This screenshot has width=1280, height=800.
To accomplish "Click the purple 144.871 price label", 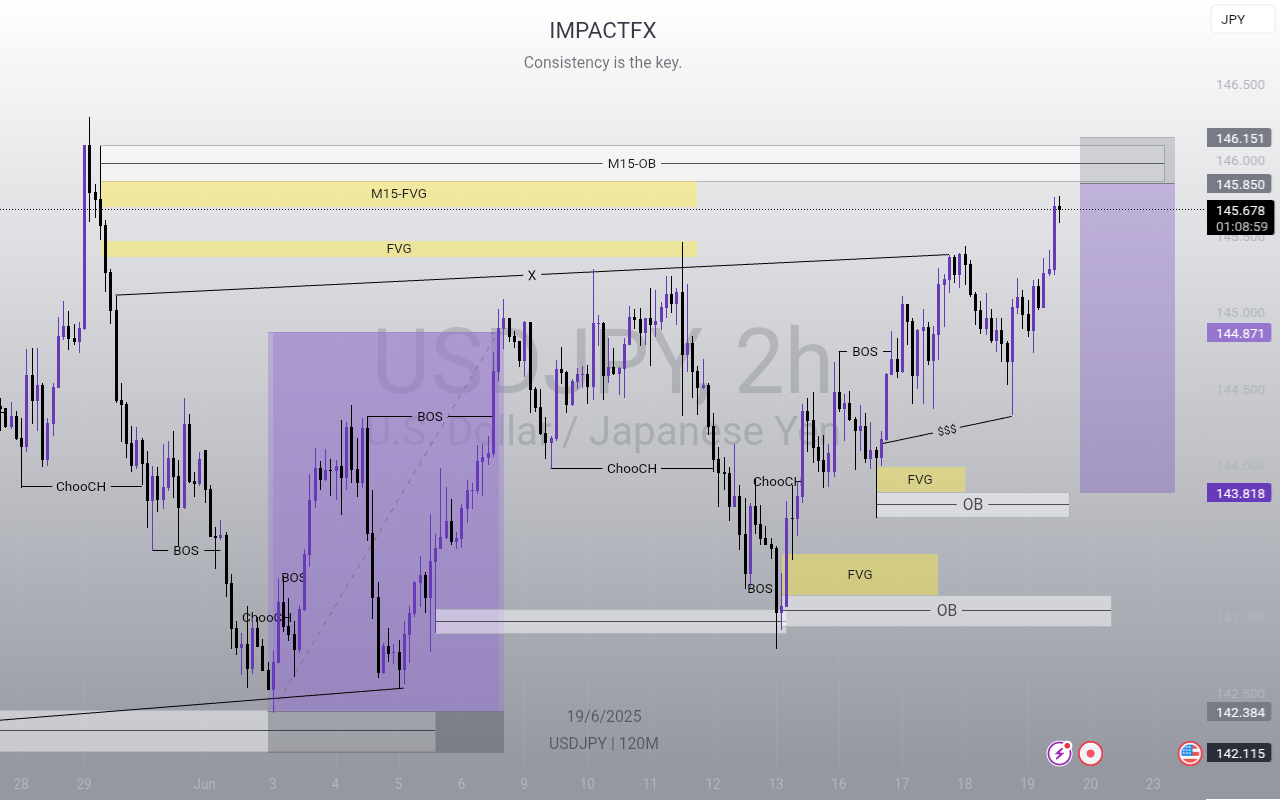I will [x=1239, y=332].
